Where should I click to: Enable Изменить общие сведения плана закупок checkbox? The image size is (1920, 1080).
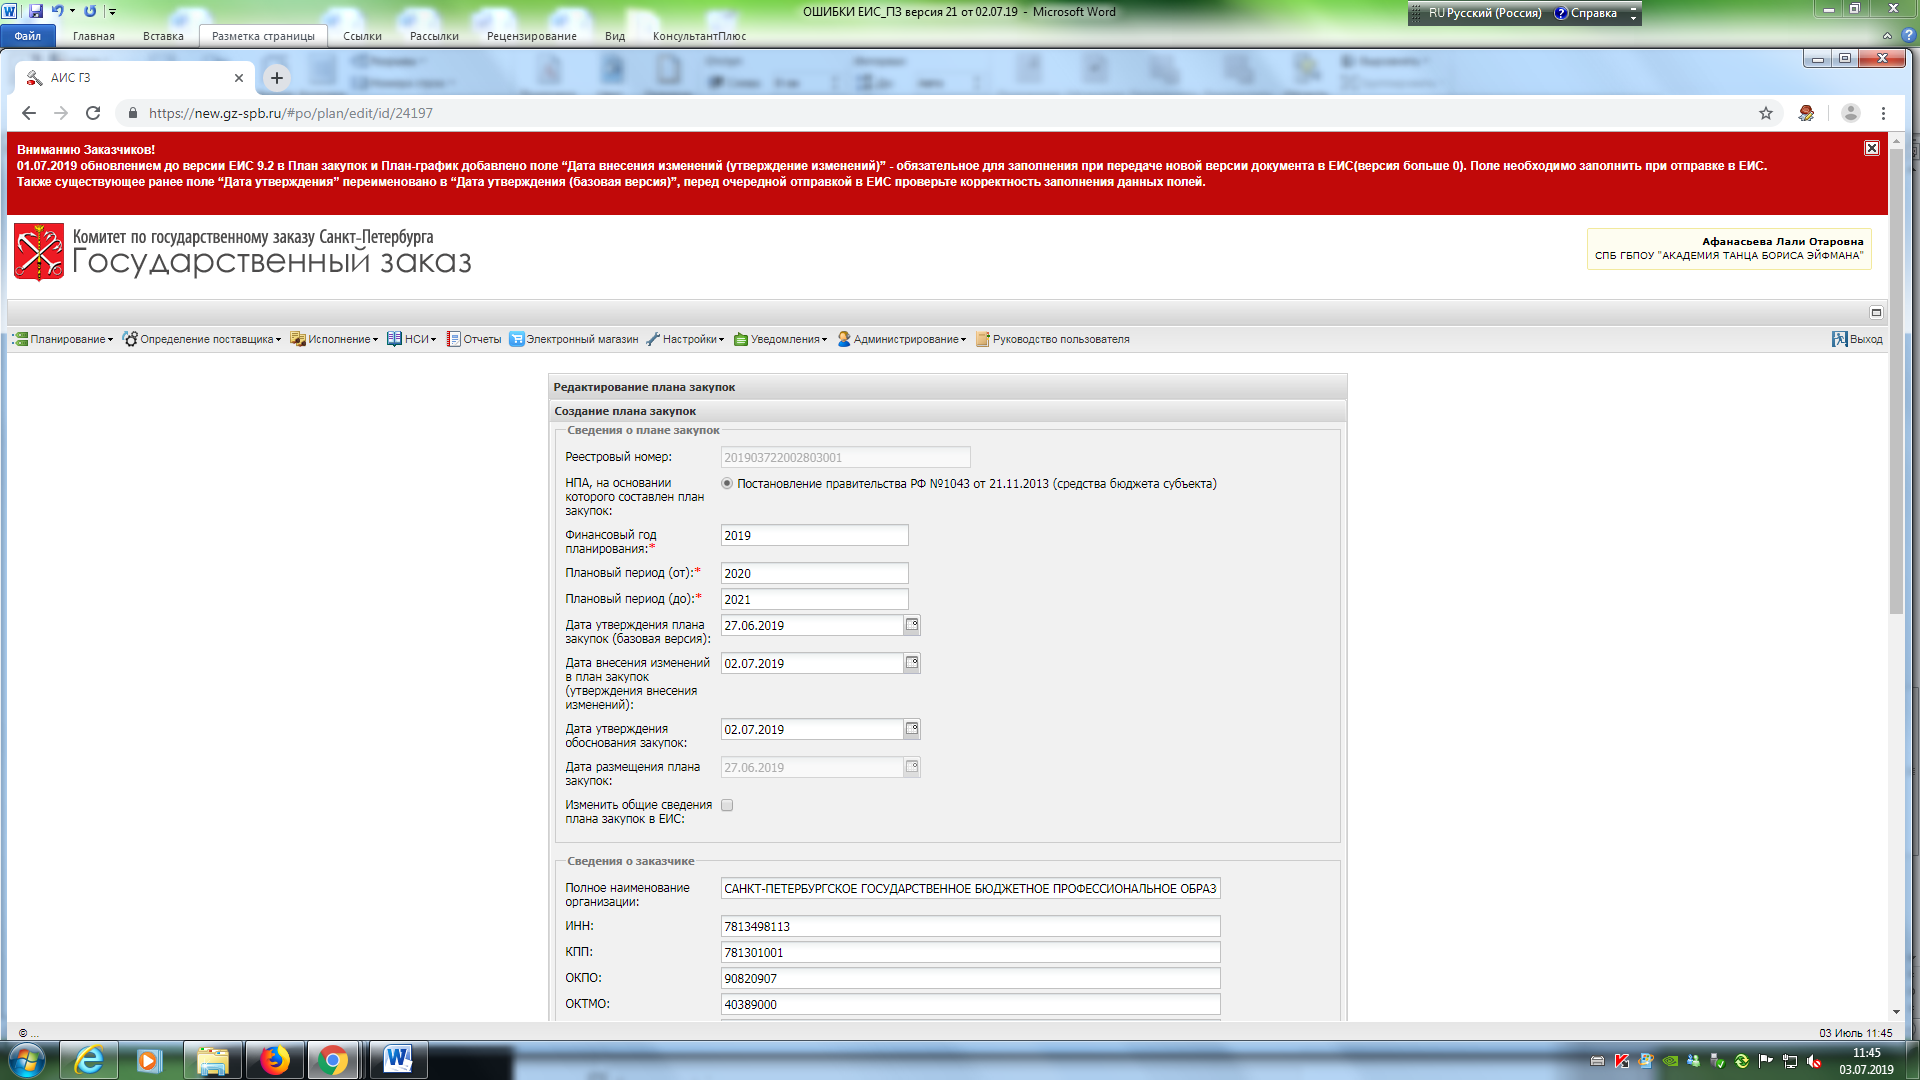tap(727, 805)
